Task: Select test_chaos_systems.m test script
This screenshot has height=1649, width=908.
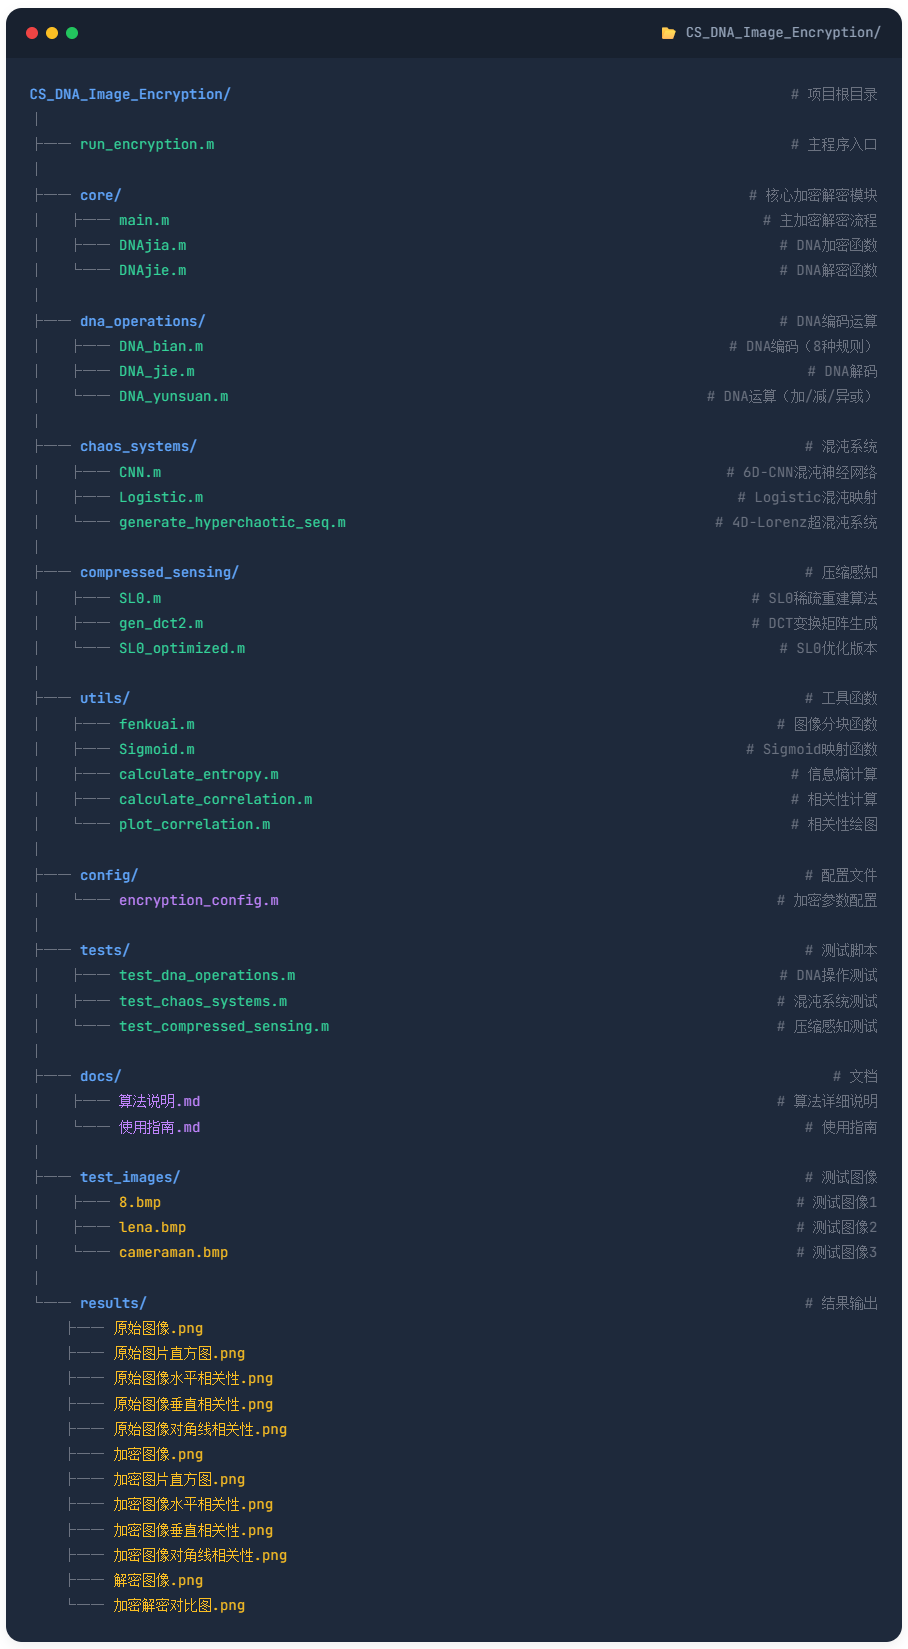Action: click(203, 1001)
